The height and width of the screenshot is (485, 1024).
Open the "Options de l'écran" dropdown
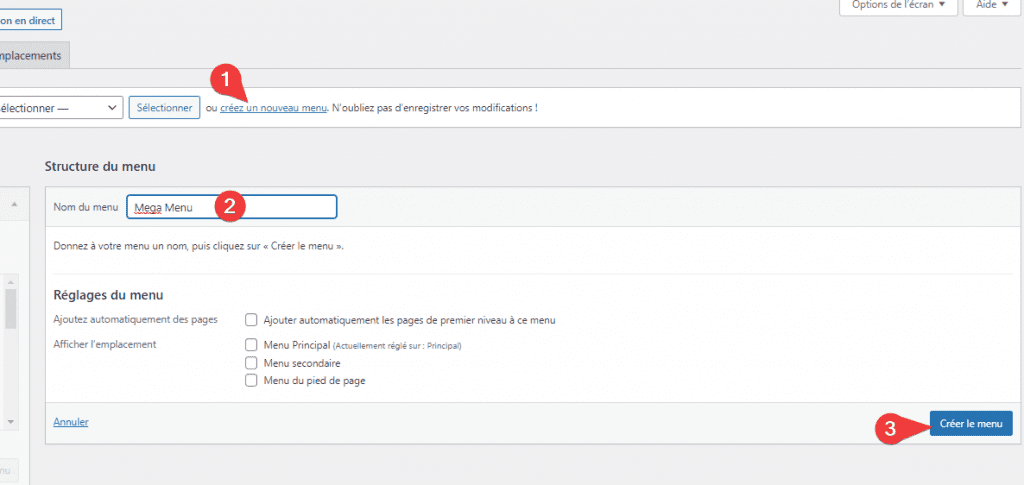(899, 6)
